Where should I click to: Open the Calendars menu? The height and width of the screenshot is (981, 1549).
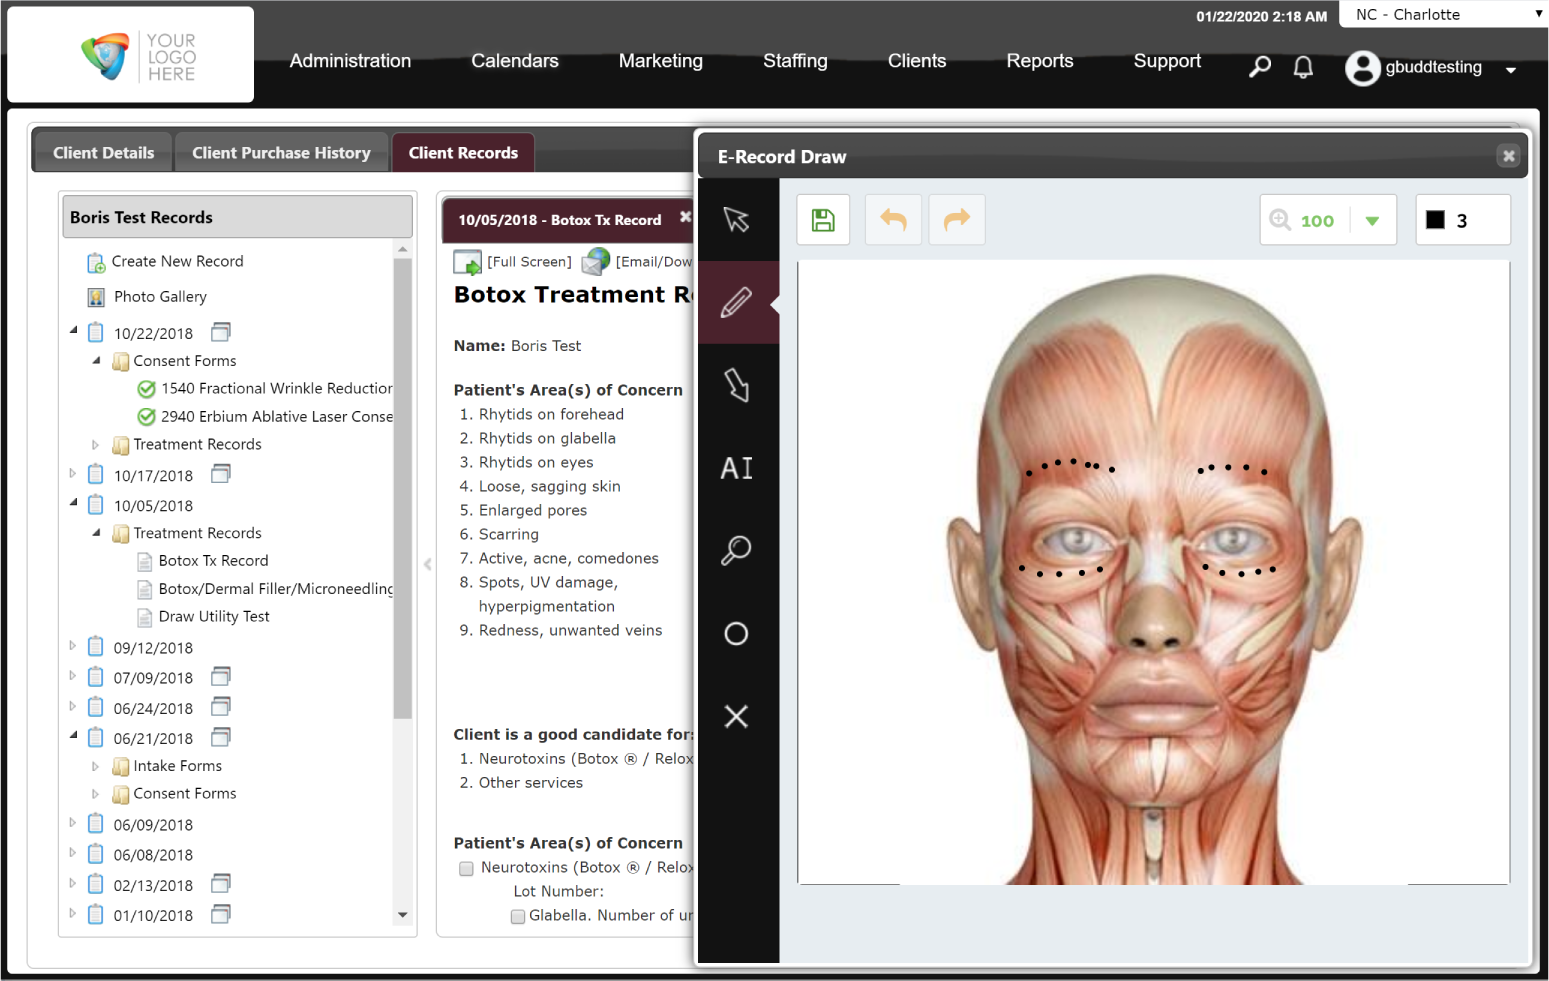(x=515, y=61)
